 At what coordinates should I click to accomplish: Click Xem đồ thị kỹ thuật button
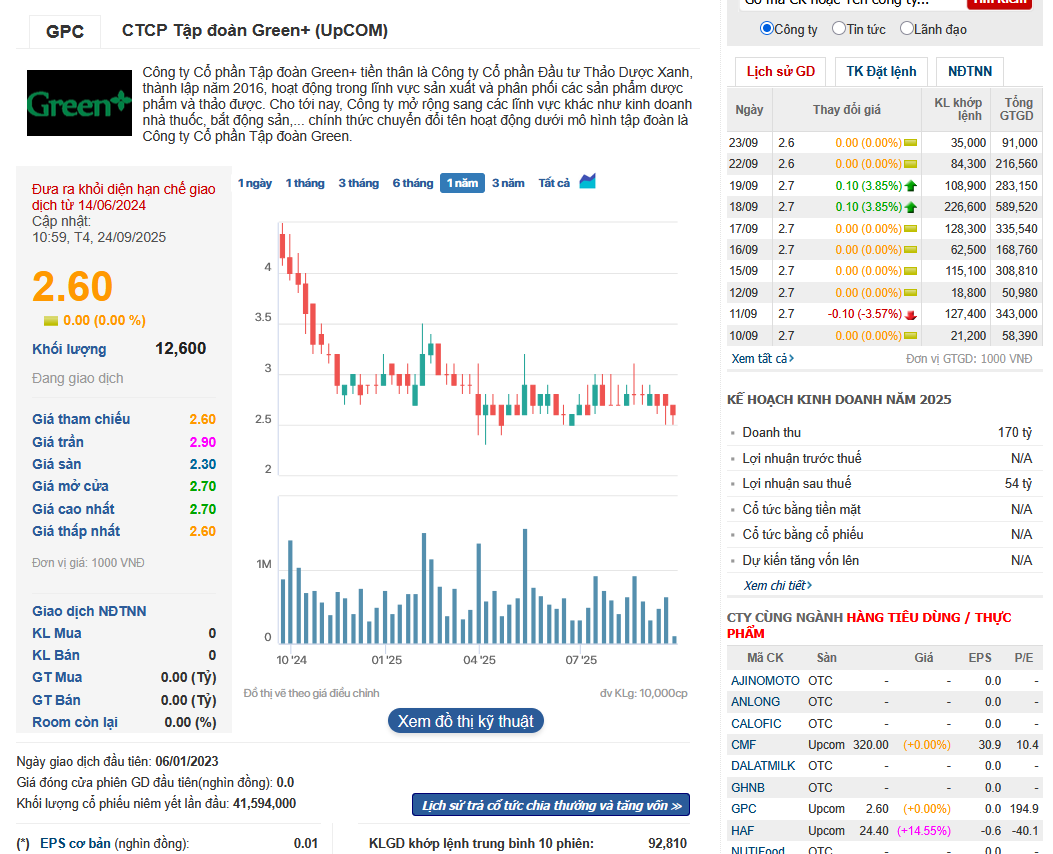[465, 721]
